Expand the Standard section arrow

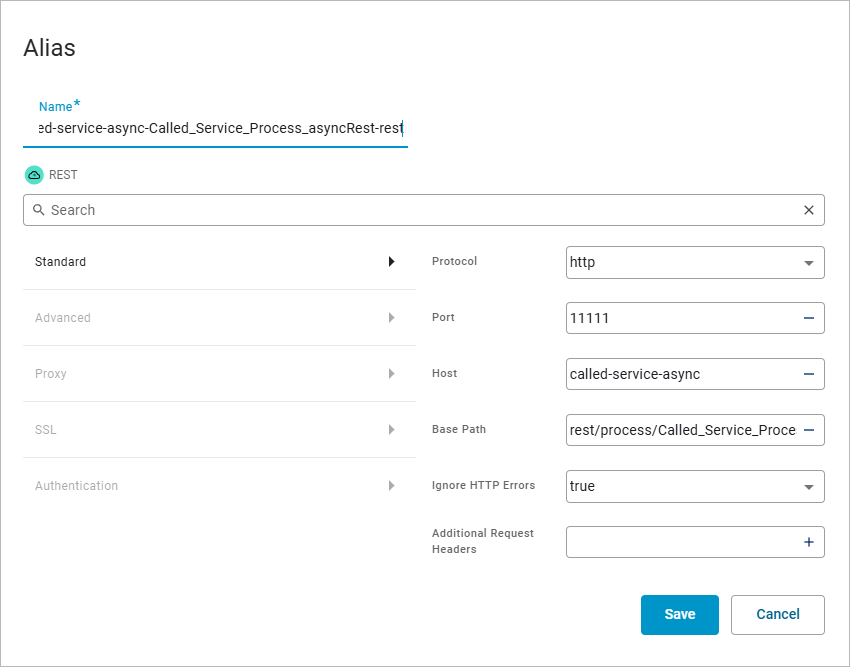(x=391, y=262)
